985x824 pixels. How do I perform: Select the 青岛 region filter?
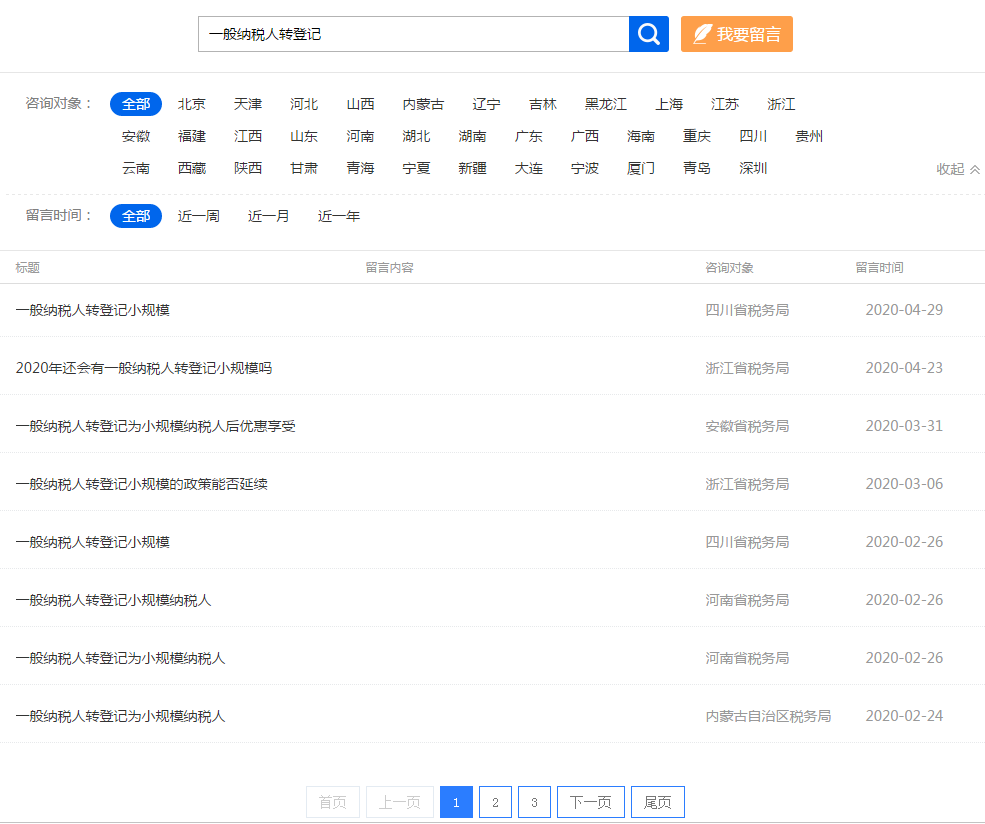697,168
